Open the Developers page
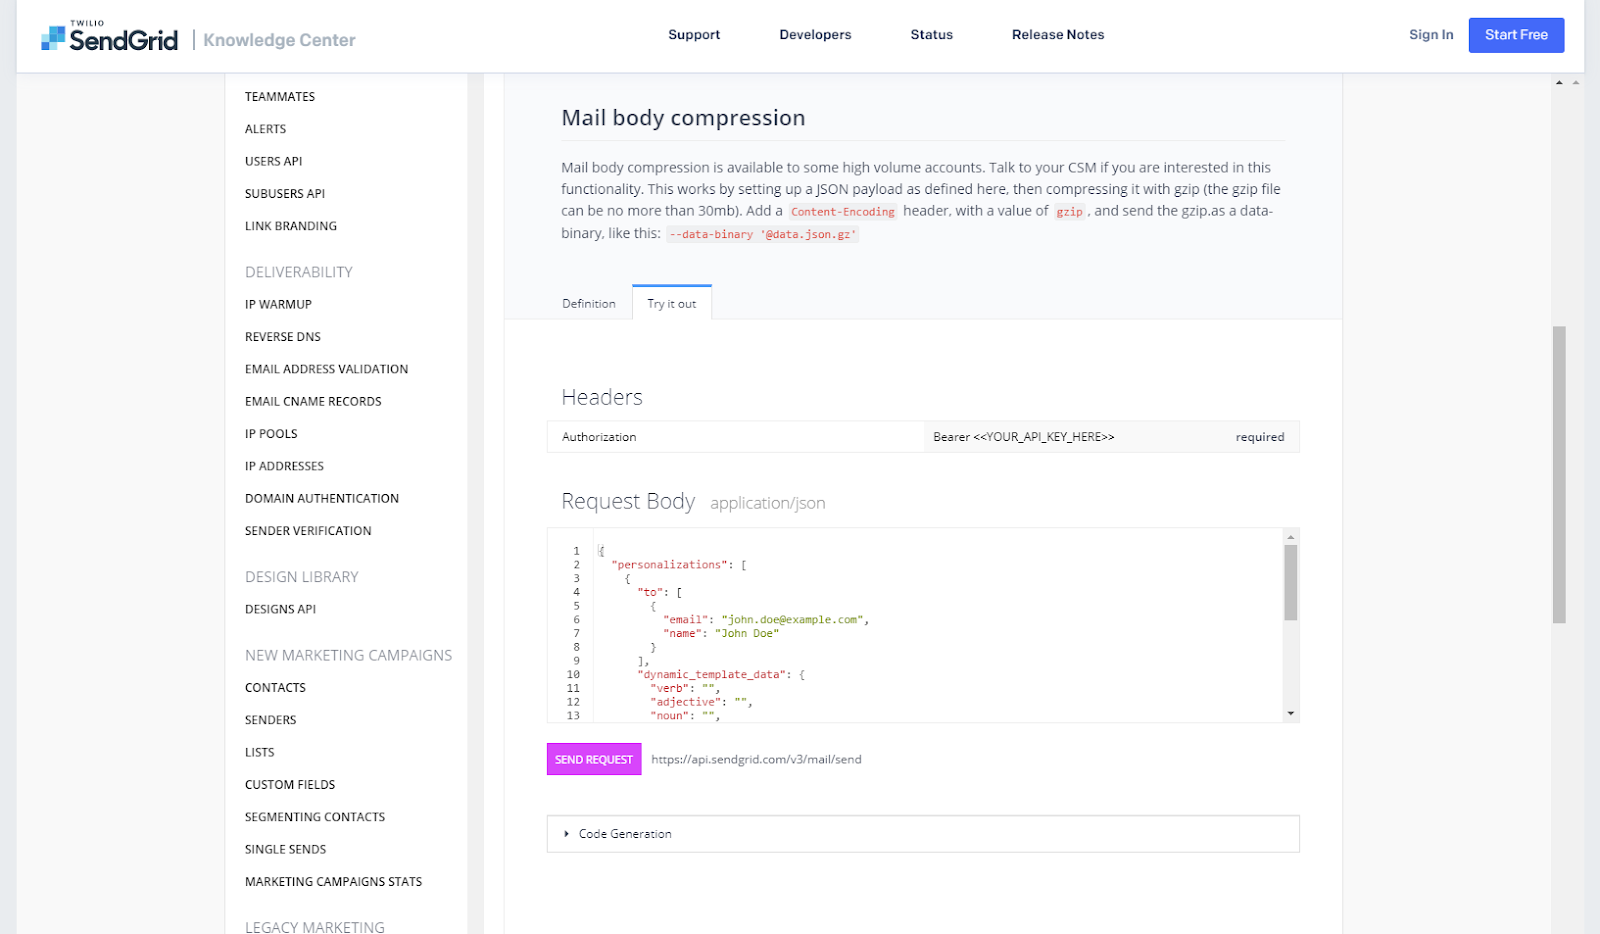 (x=814, y=34)
